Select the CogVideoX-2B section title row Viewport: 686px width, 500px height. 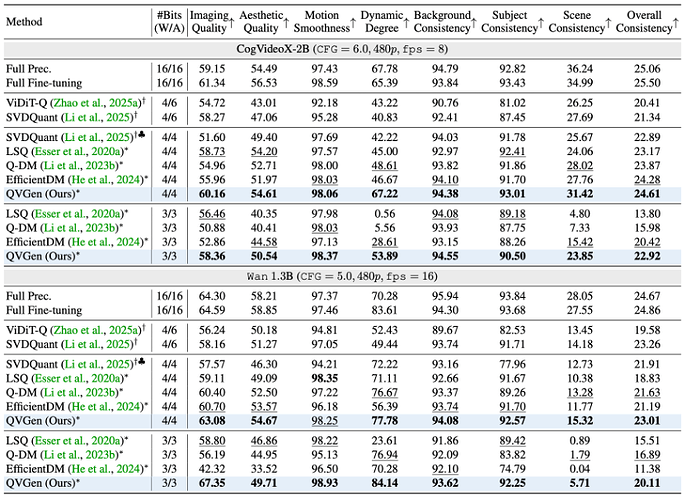click(x=342, y=49)
